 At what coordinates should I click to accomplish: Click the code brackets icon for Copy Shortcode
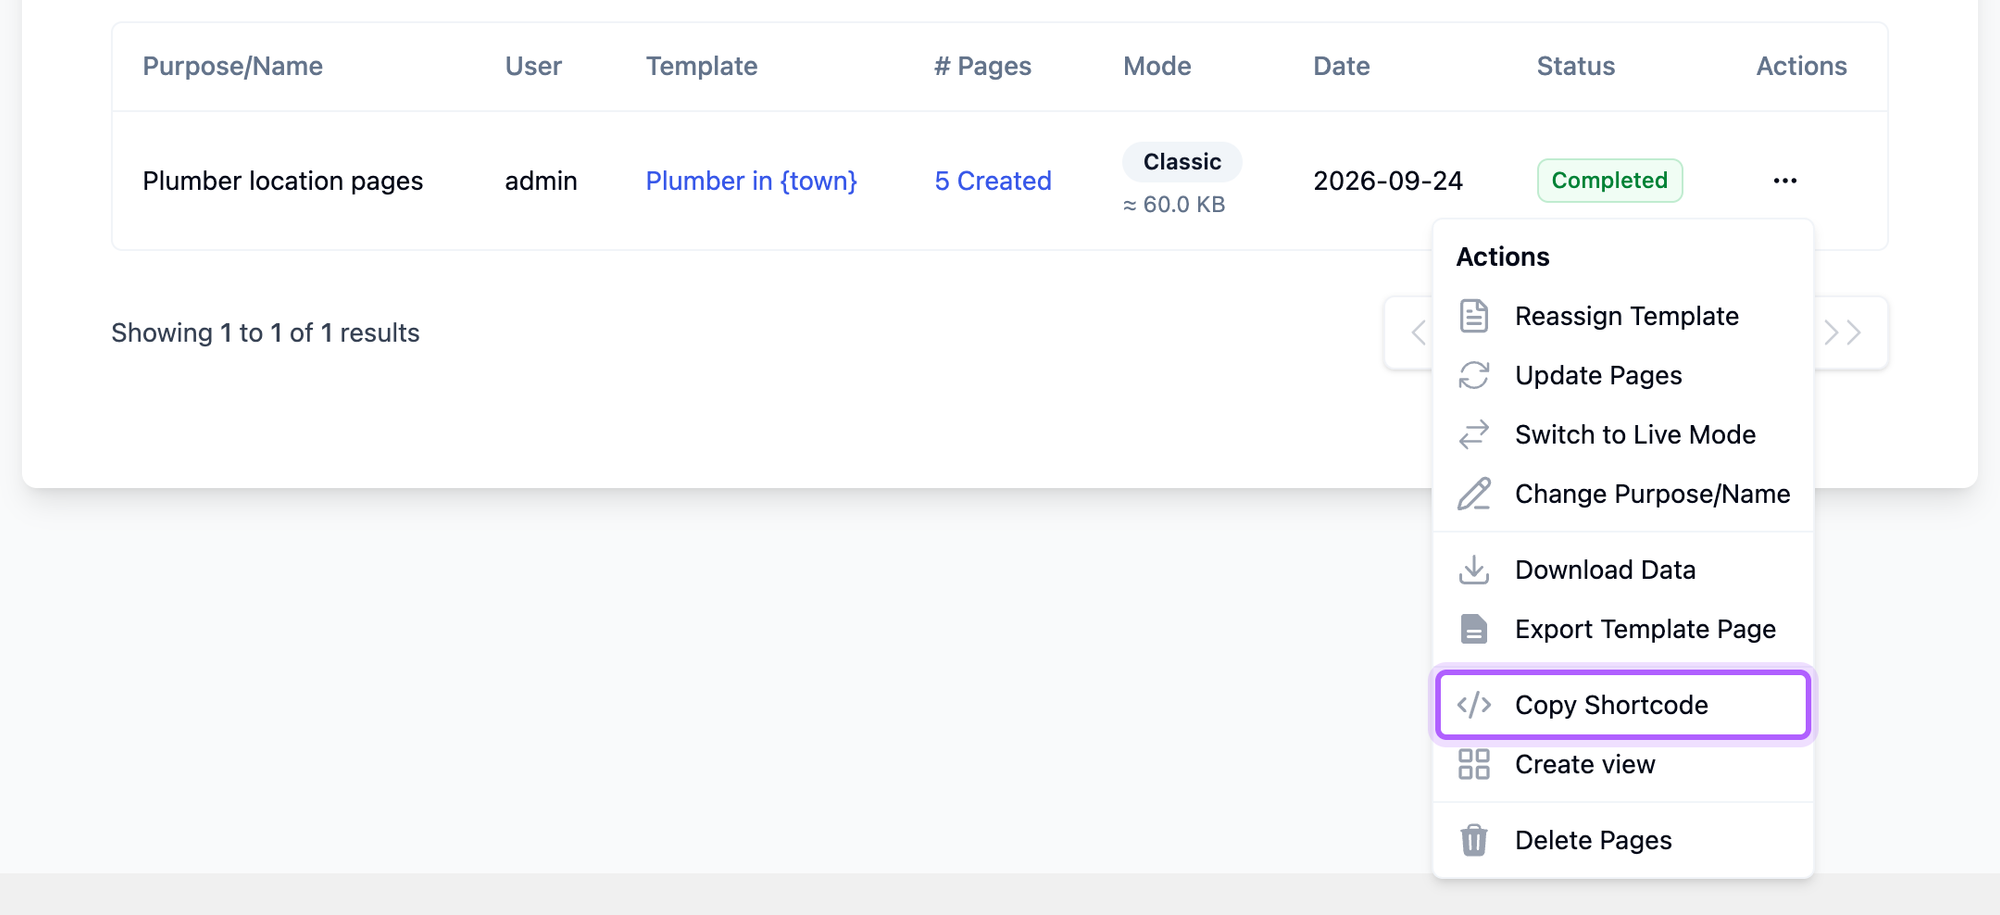[1474, 705]
